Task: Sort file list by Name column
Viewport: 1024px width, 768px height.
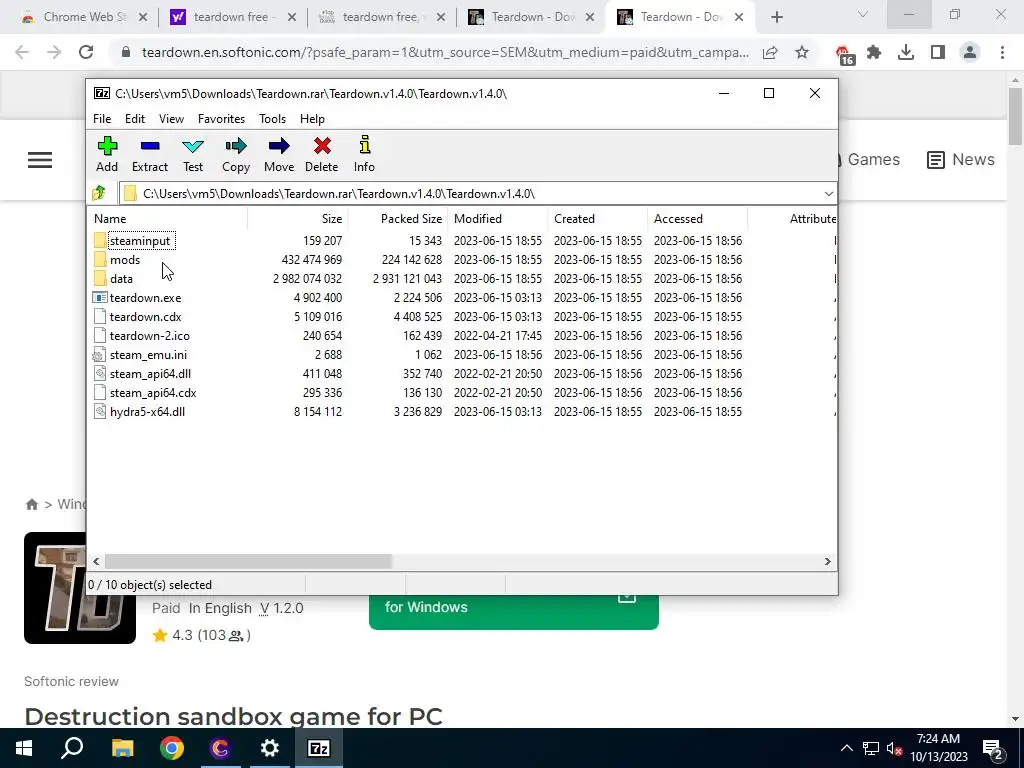Action: [x=167, y=219]
